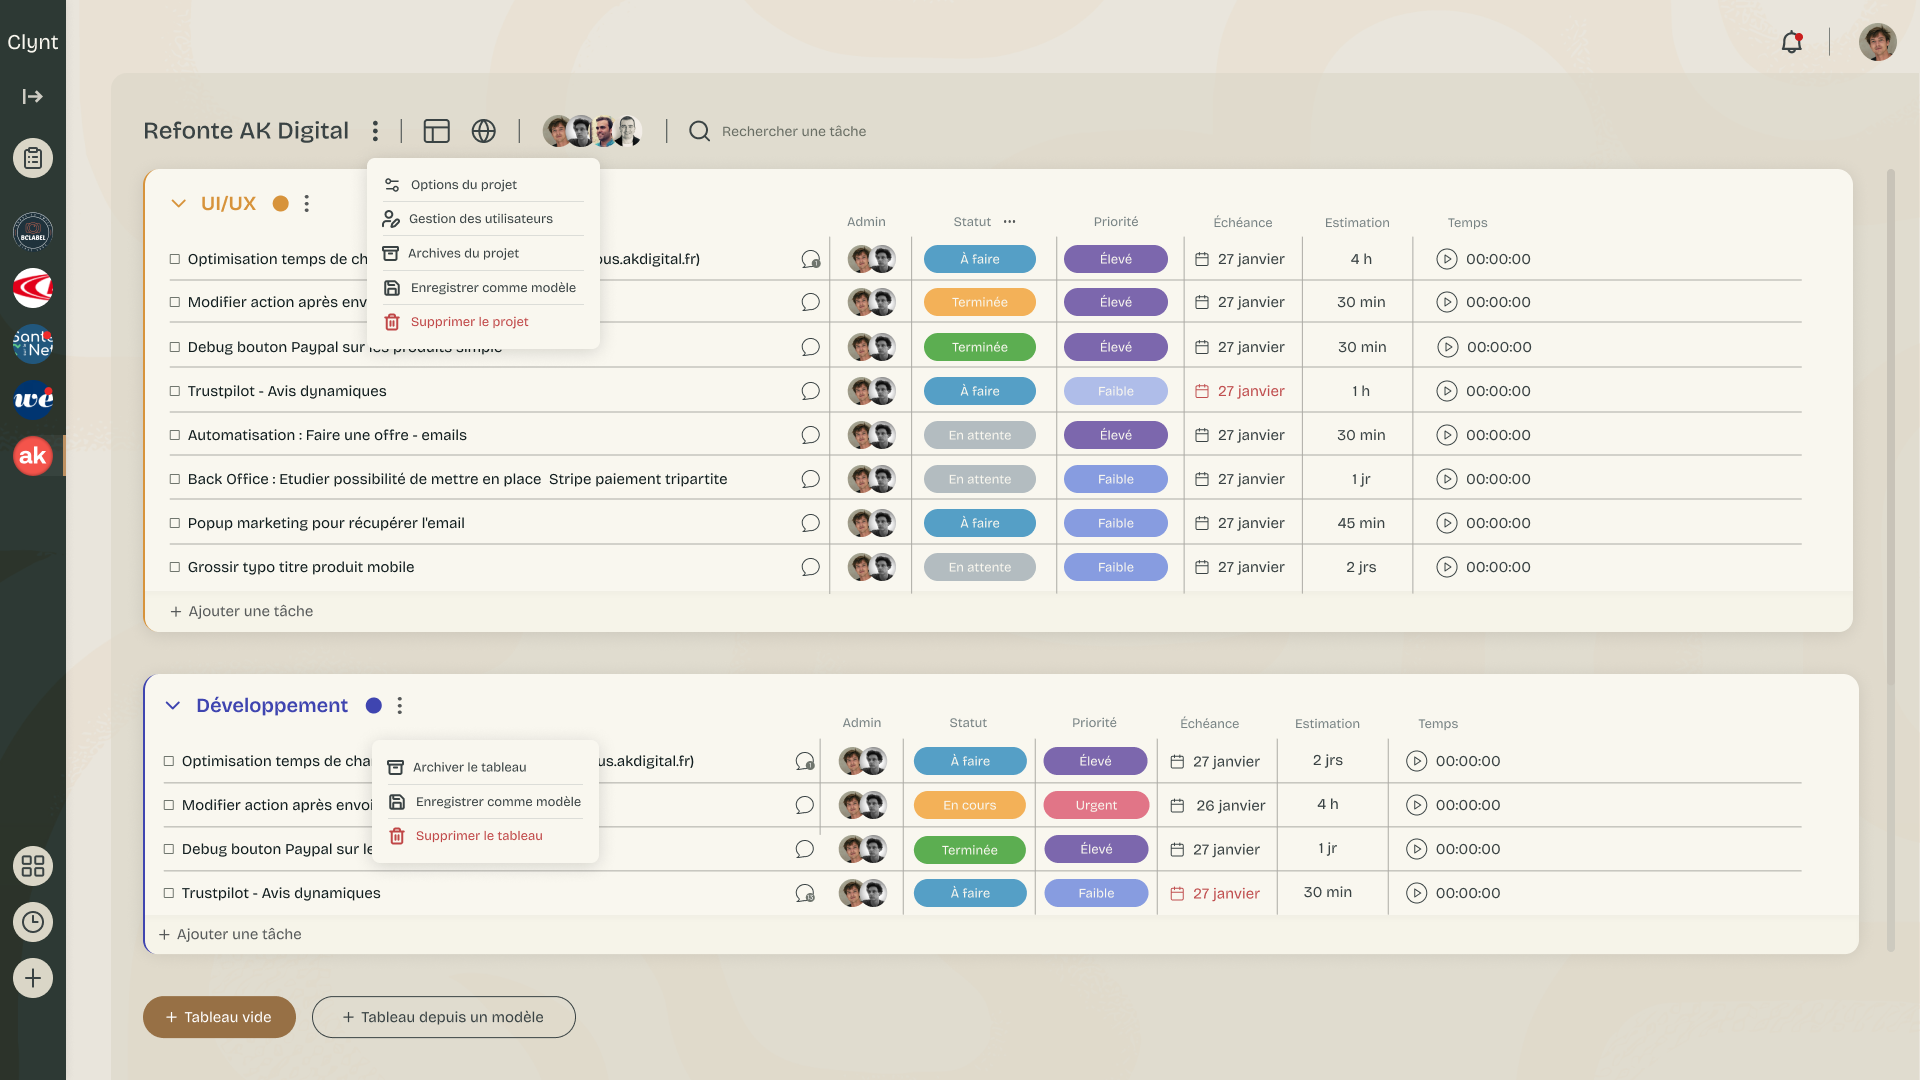
Task: Change status En cours in Développement
Action: click(x=970, y=805)
